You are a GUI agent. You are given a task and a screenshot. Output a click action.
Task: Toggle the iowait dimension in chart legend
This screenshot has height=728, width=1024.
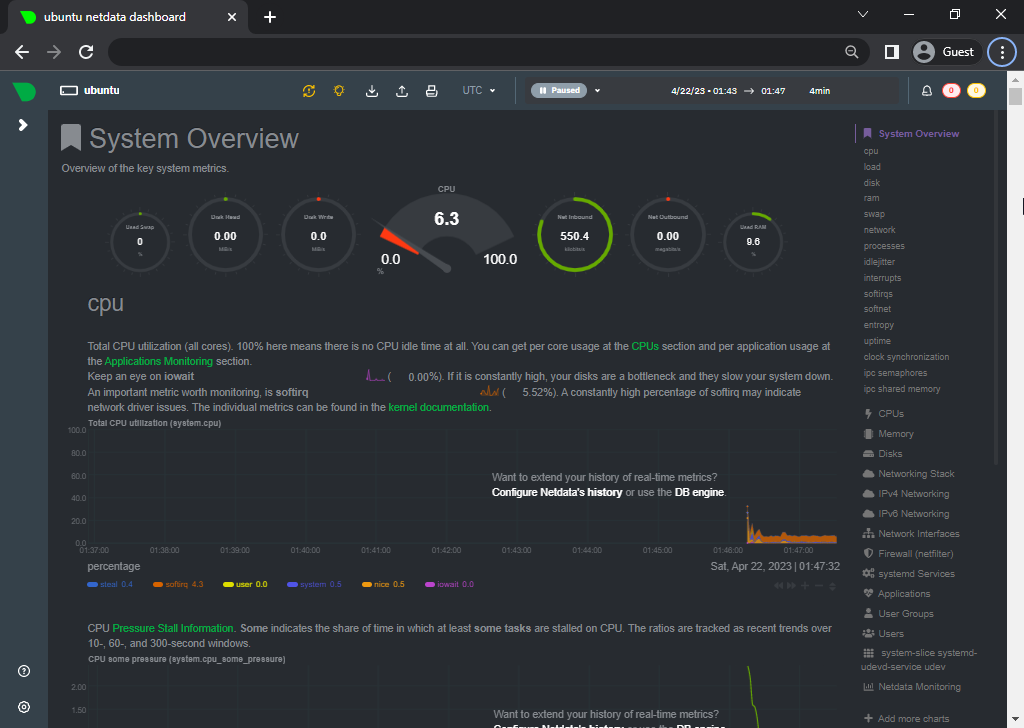coord(449,584)
